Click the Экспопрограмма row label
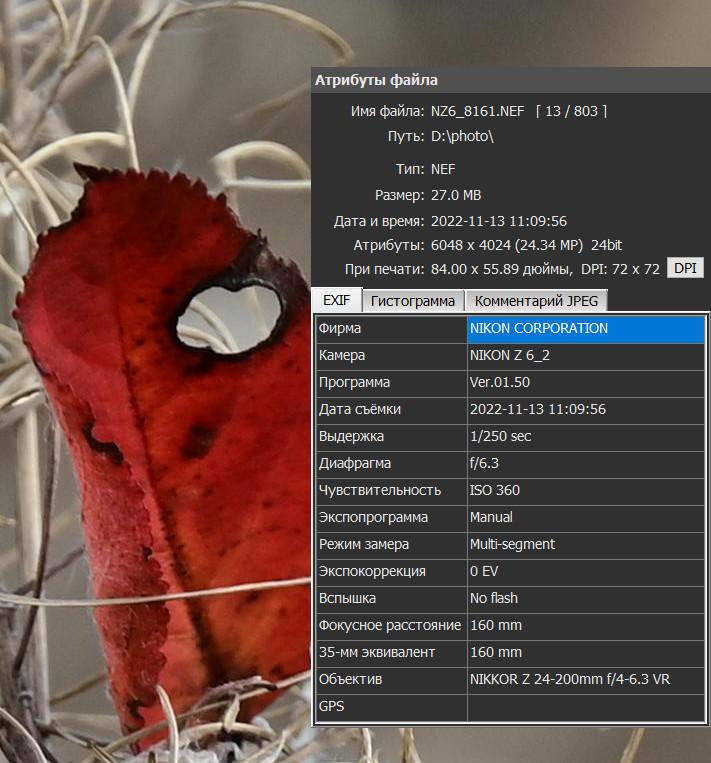Viewport: 711px width, 763px height. (x=391, y=518)
